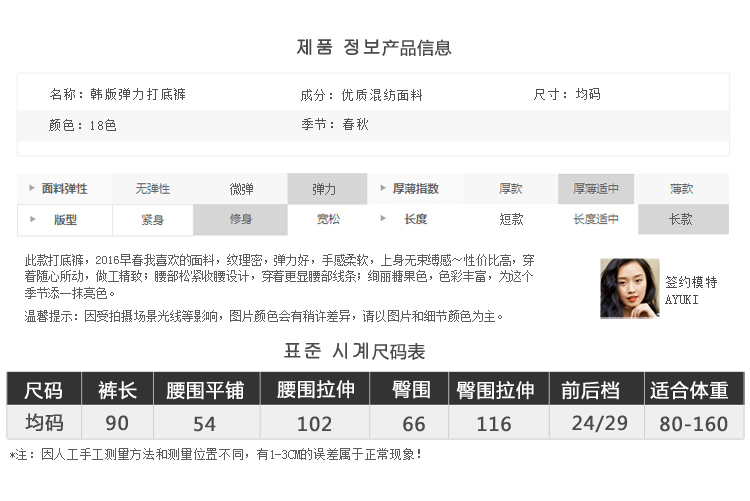Pick the 厚款 thickness option
750x501 pixels.
click(511, 189)
